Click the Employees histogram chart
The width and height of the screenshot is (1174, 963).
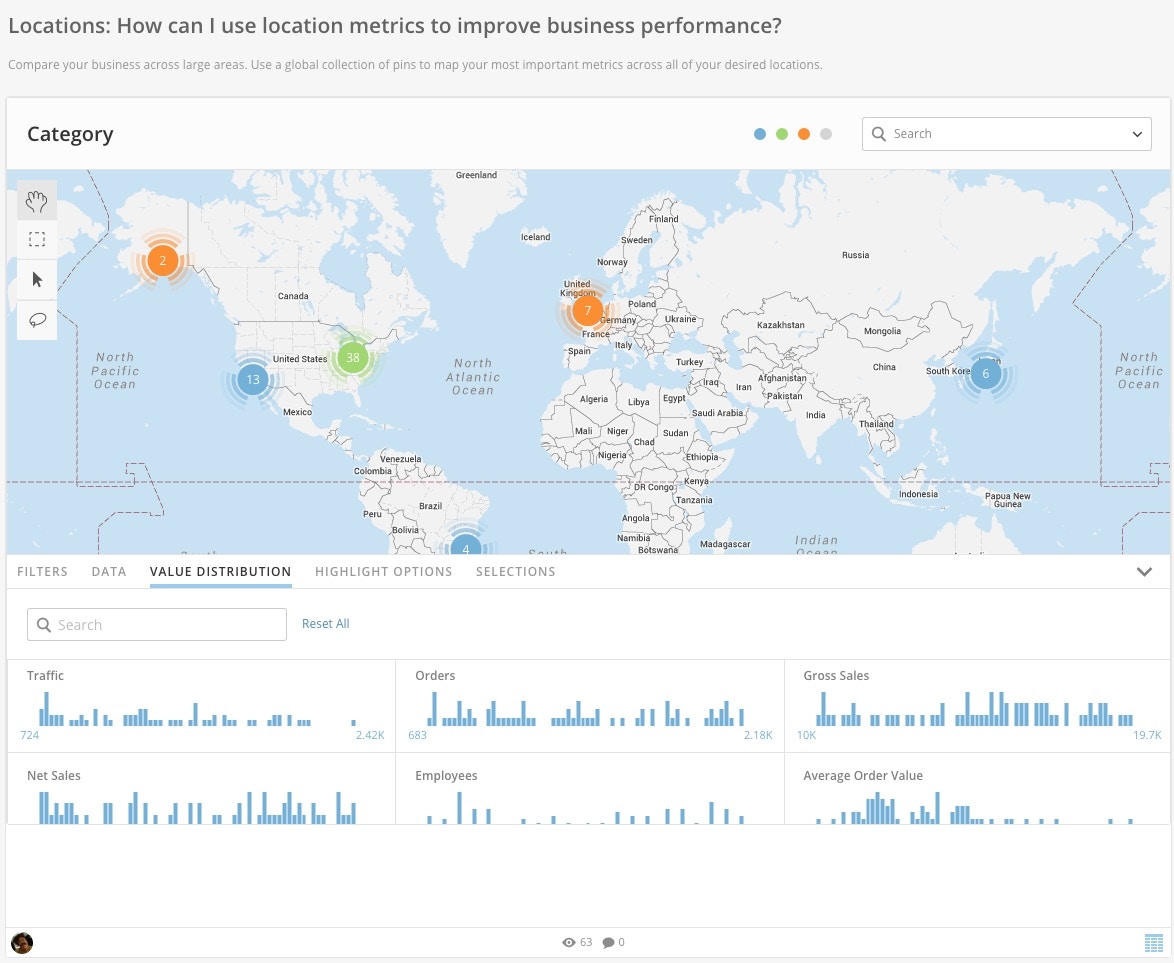[x=586, y=807]
